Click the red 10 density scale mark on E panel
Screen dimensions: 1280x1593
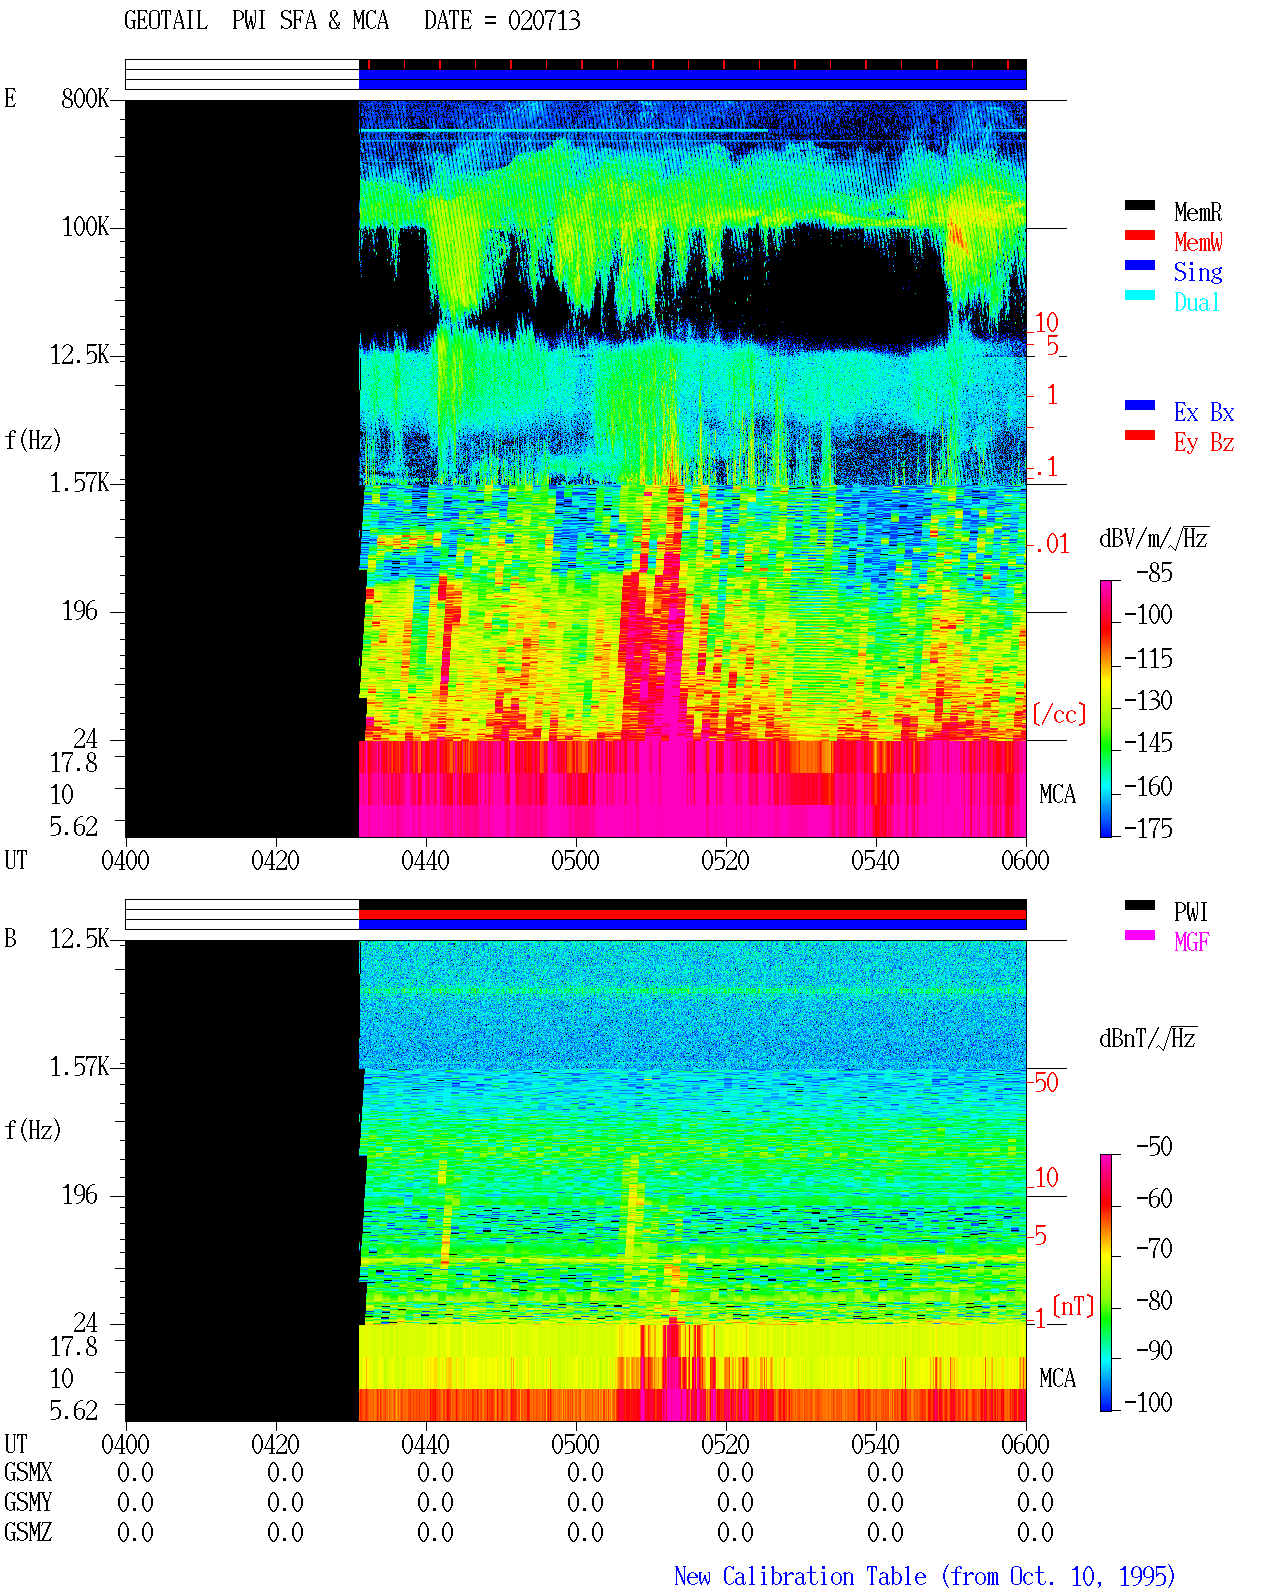click(1046, 323)
